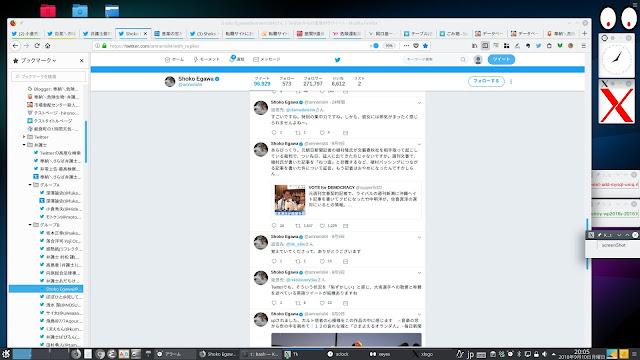
Task: Switch to the ごみ箱 tab
Action: pos(453,33)
